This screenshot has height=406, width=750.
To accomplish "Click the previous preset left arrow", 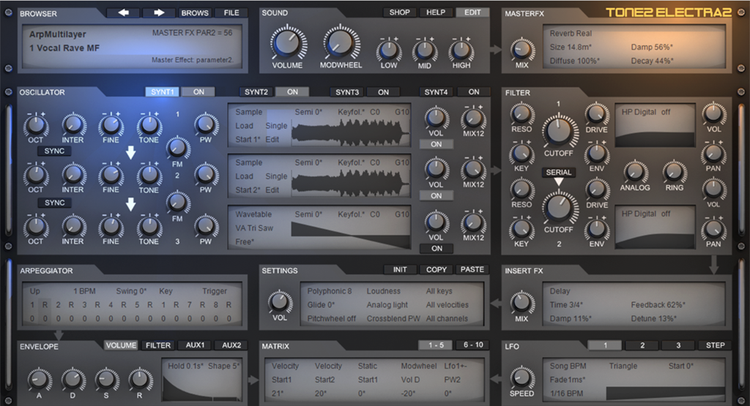I will (126, 13).
